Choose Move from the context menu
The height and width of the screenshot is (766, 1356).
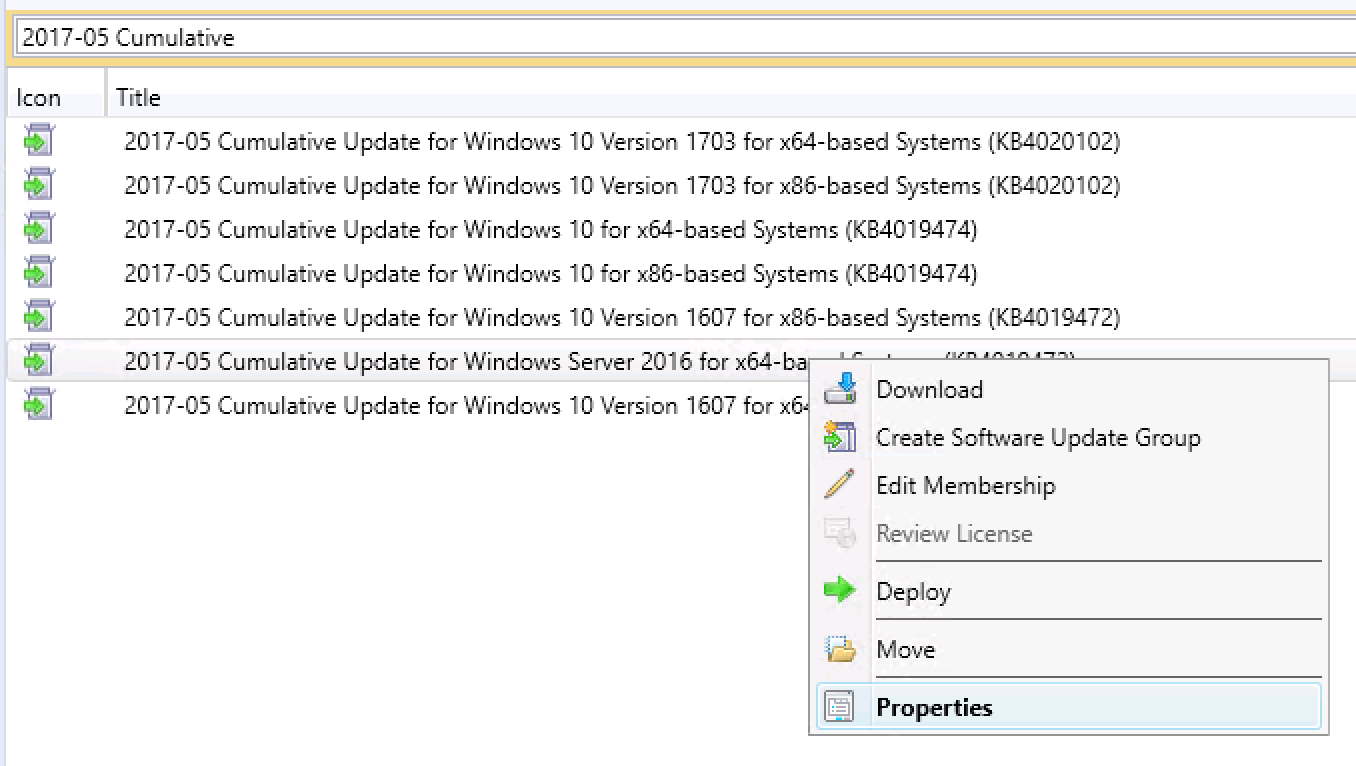[x=905, y=649]
